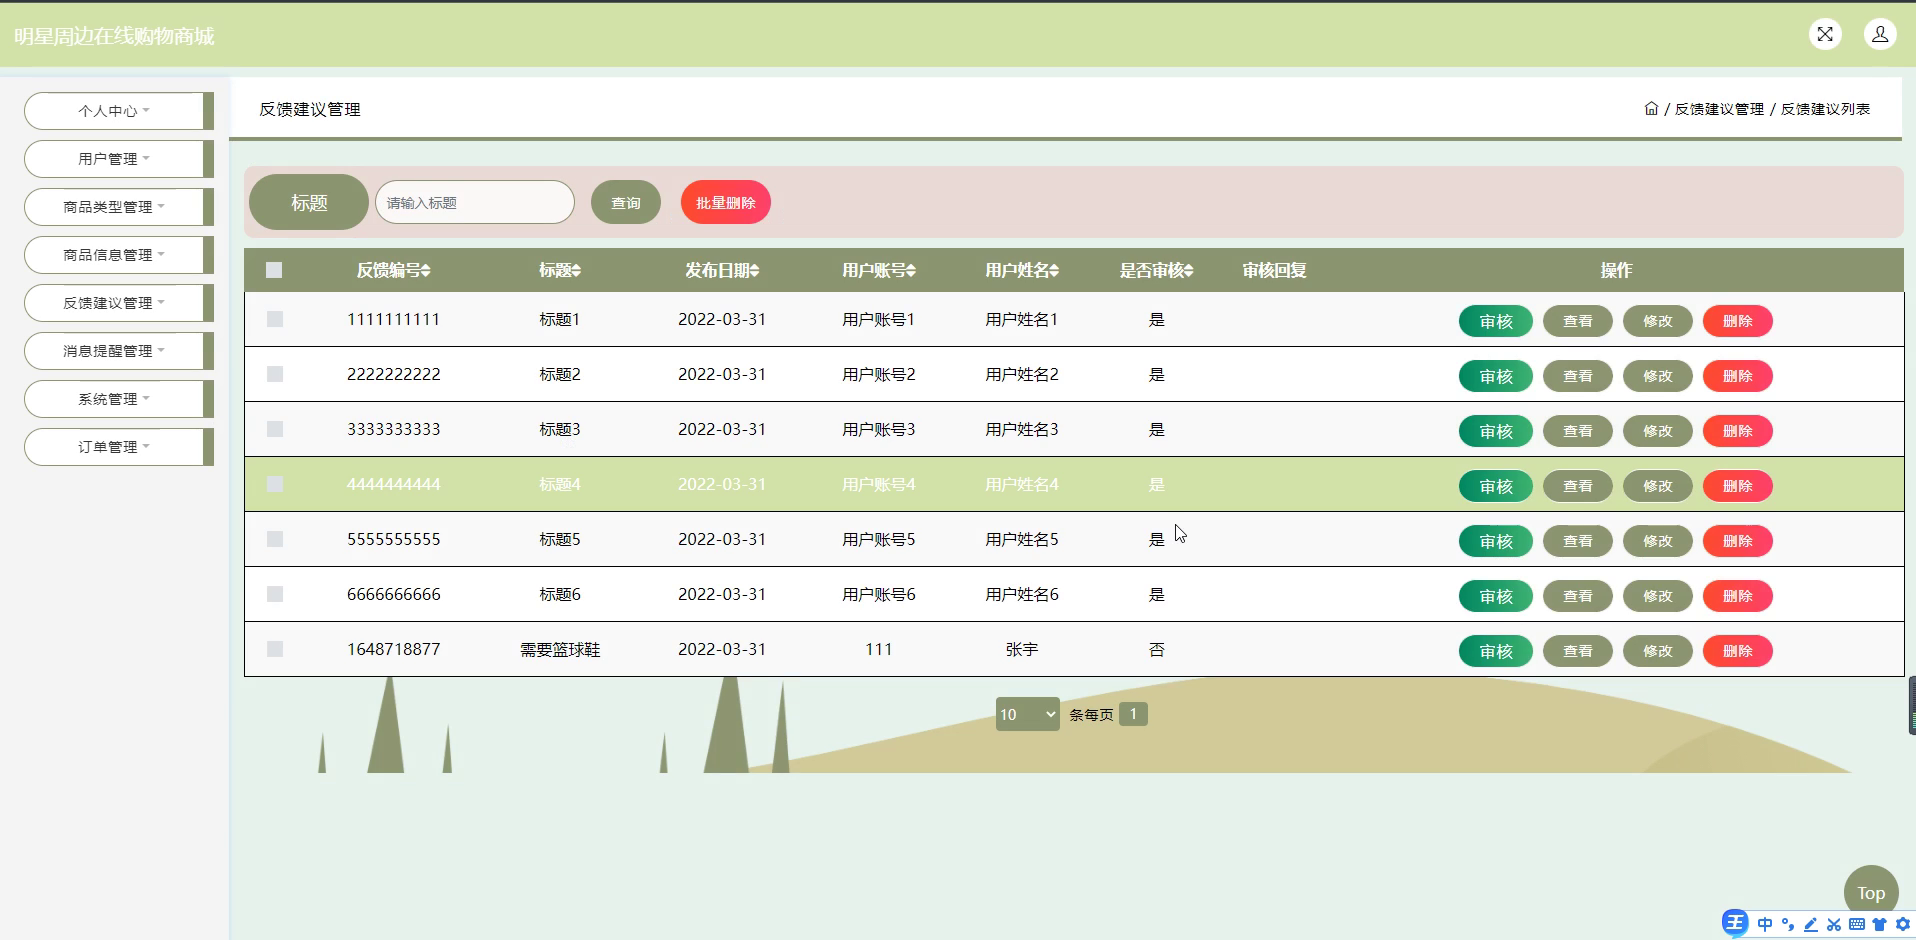
Task: Switch the IME Chinese/English mode (中) icon
Action: [x=1765, y=924]
